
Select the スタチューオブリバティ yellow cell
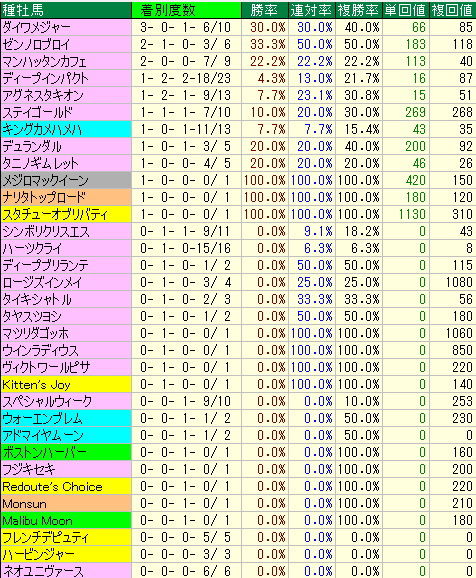(x=66, y=214)
